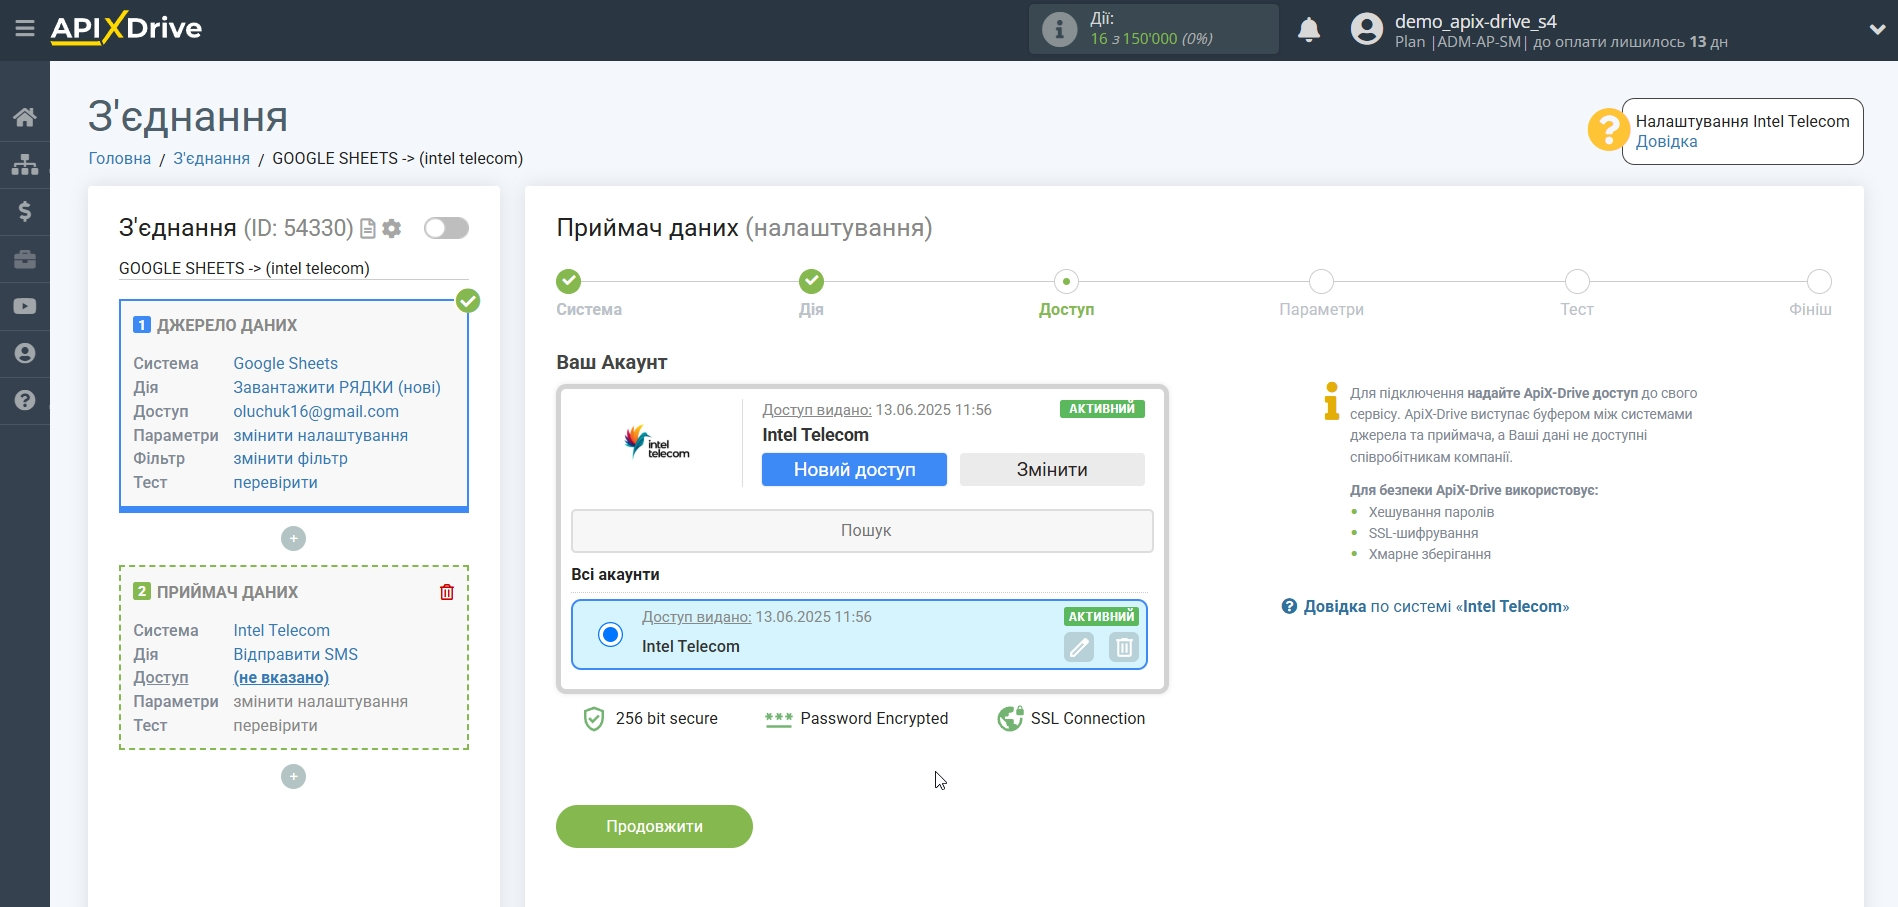The height and width of the screenshot is (907, 1898).
Task: Add step below data receiver
Action: click(x=293, y=776)
